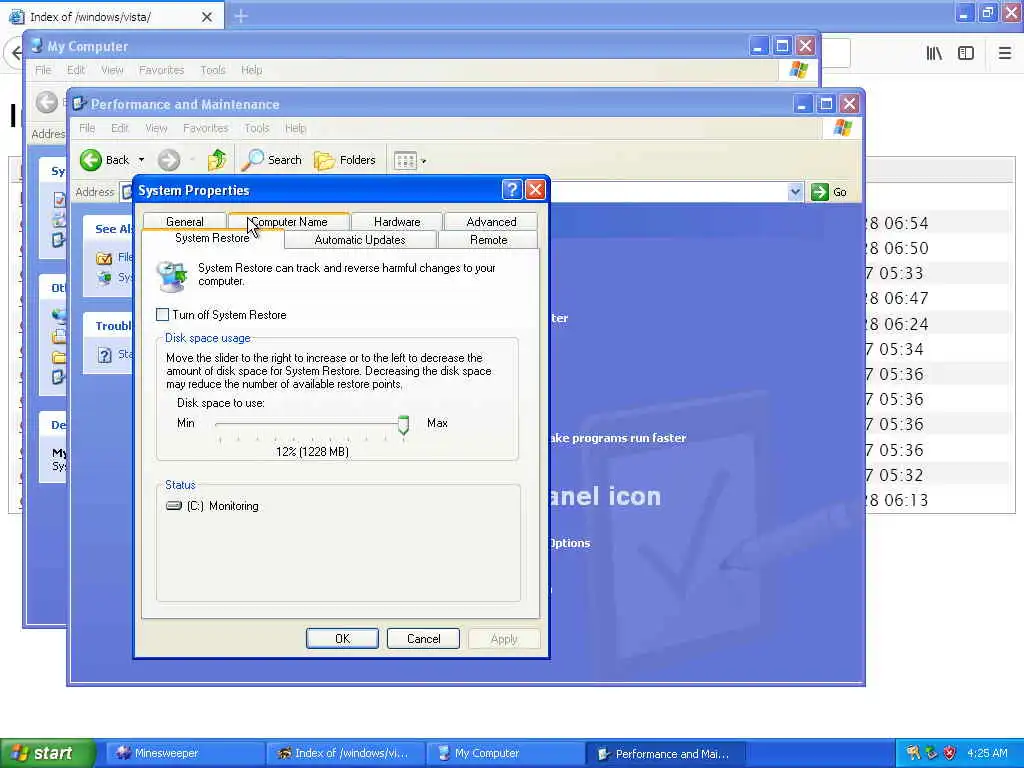Screen dimensions: 1024x768
Task: Click the red security shield tray icon
Action: click(950, 754)
